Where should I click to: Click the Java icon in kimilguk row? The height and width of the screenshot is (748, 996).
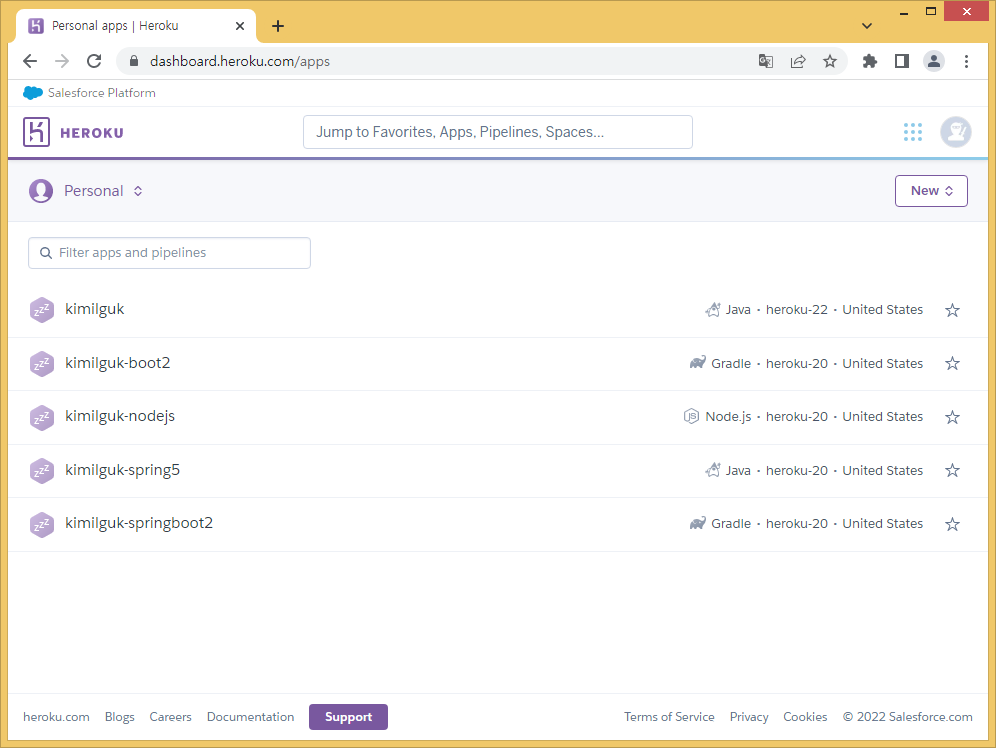[x=713, y=309]
